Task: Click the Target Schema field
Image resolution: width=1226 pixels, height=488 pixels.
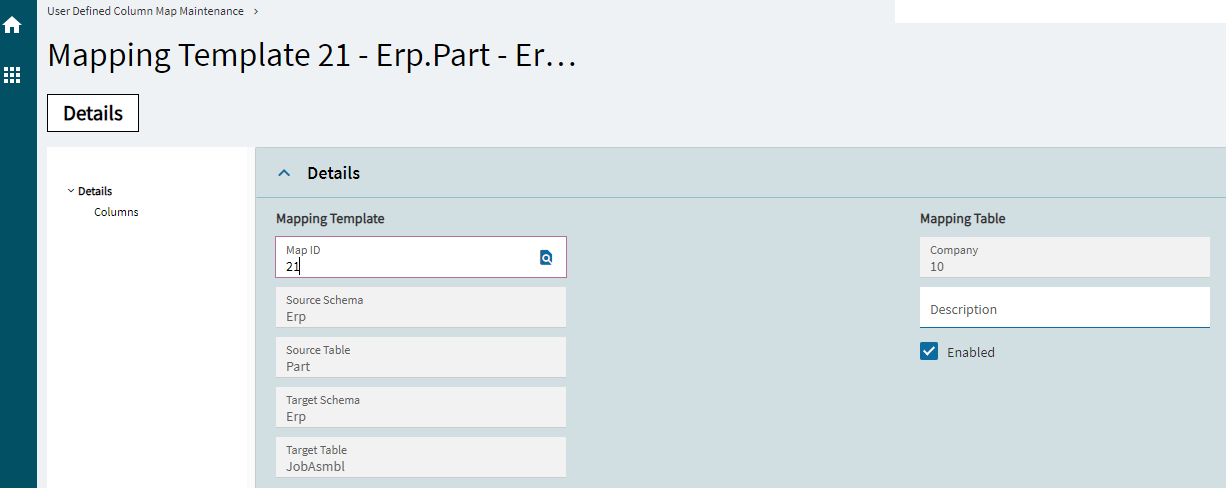Action: [x=421, y=407]
